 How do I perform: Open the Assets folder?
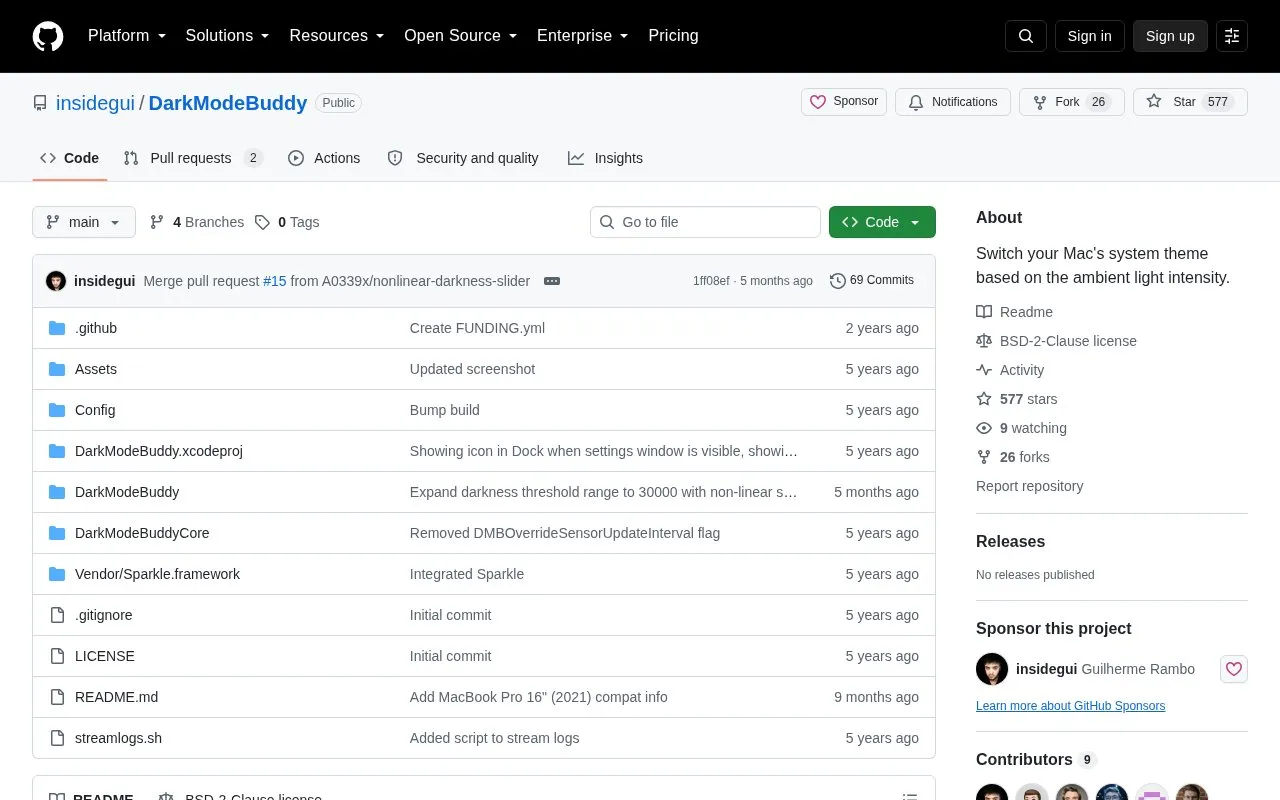click(x=96, y=369)
